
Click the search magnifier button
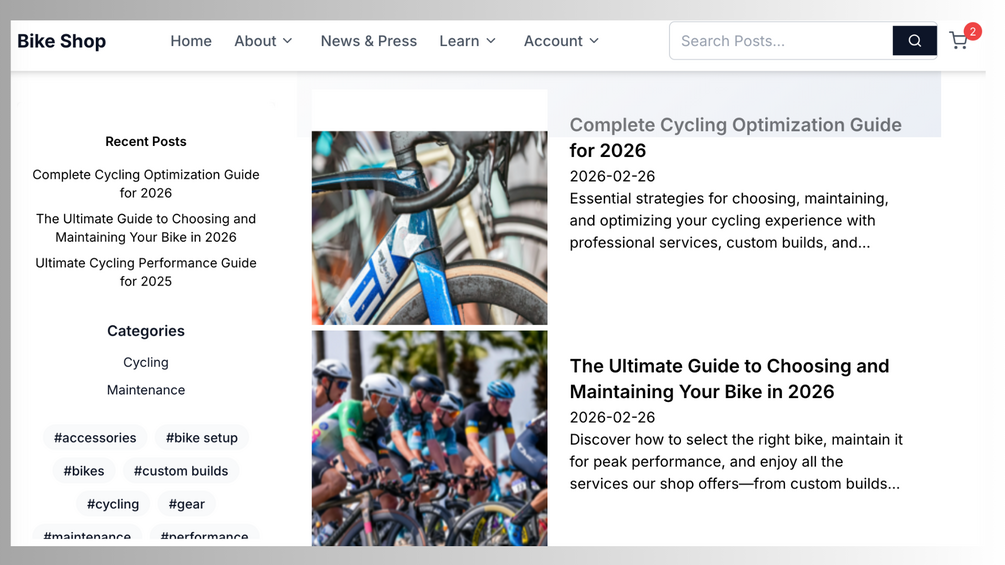pos(915,41)
